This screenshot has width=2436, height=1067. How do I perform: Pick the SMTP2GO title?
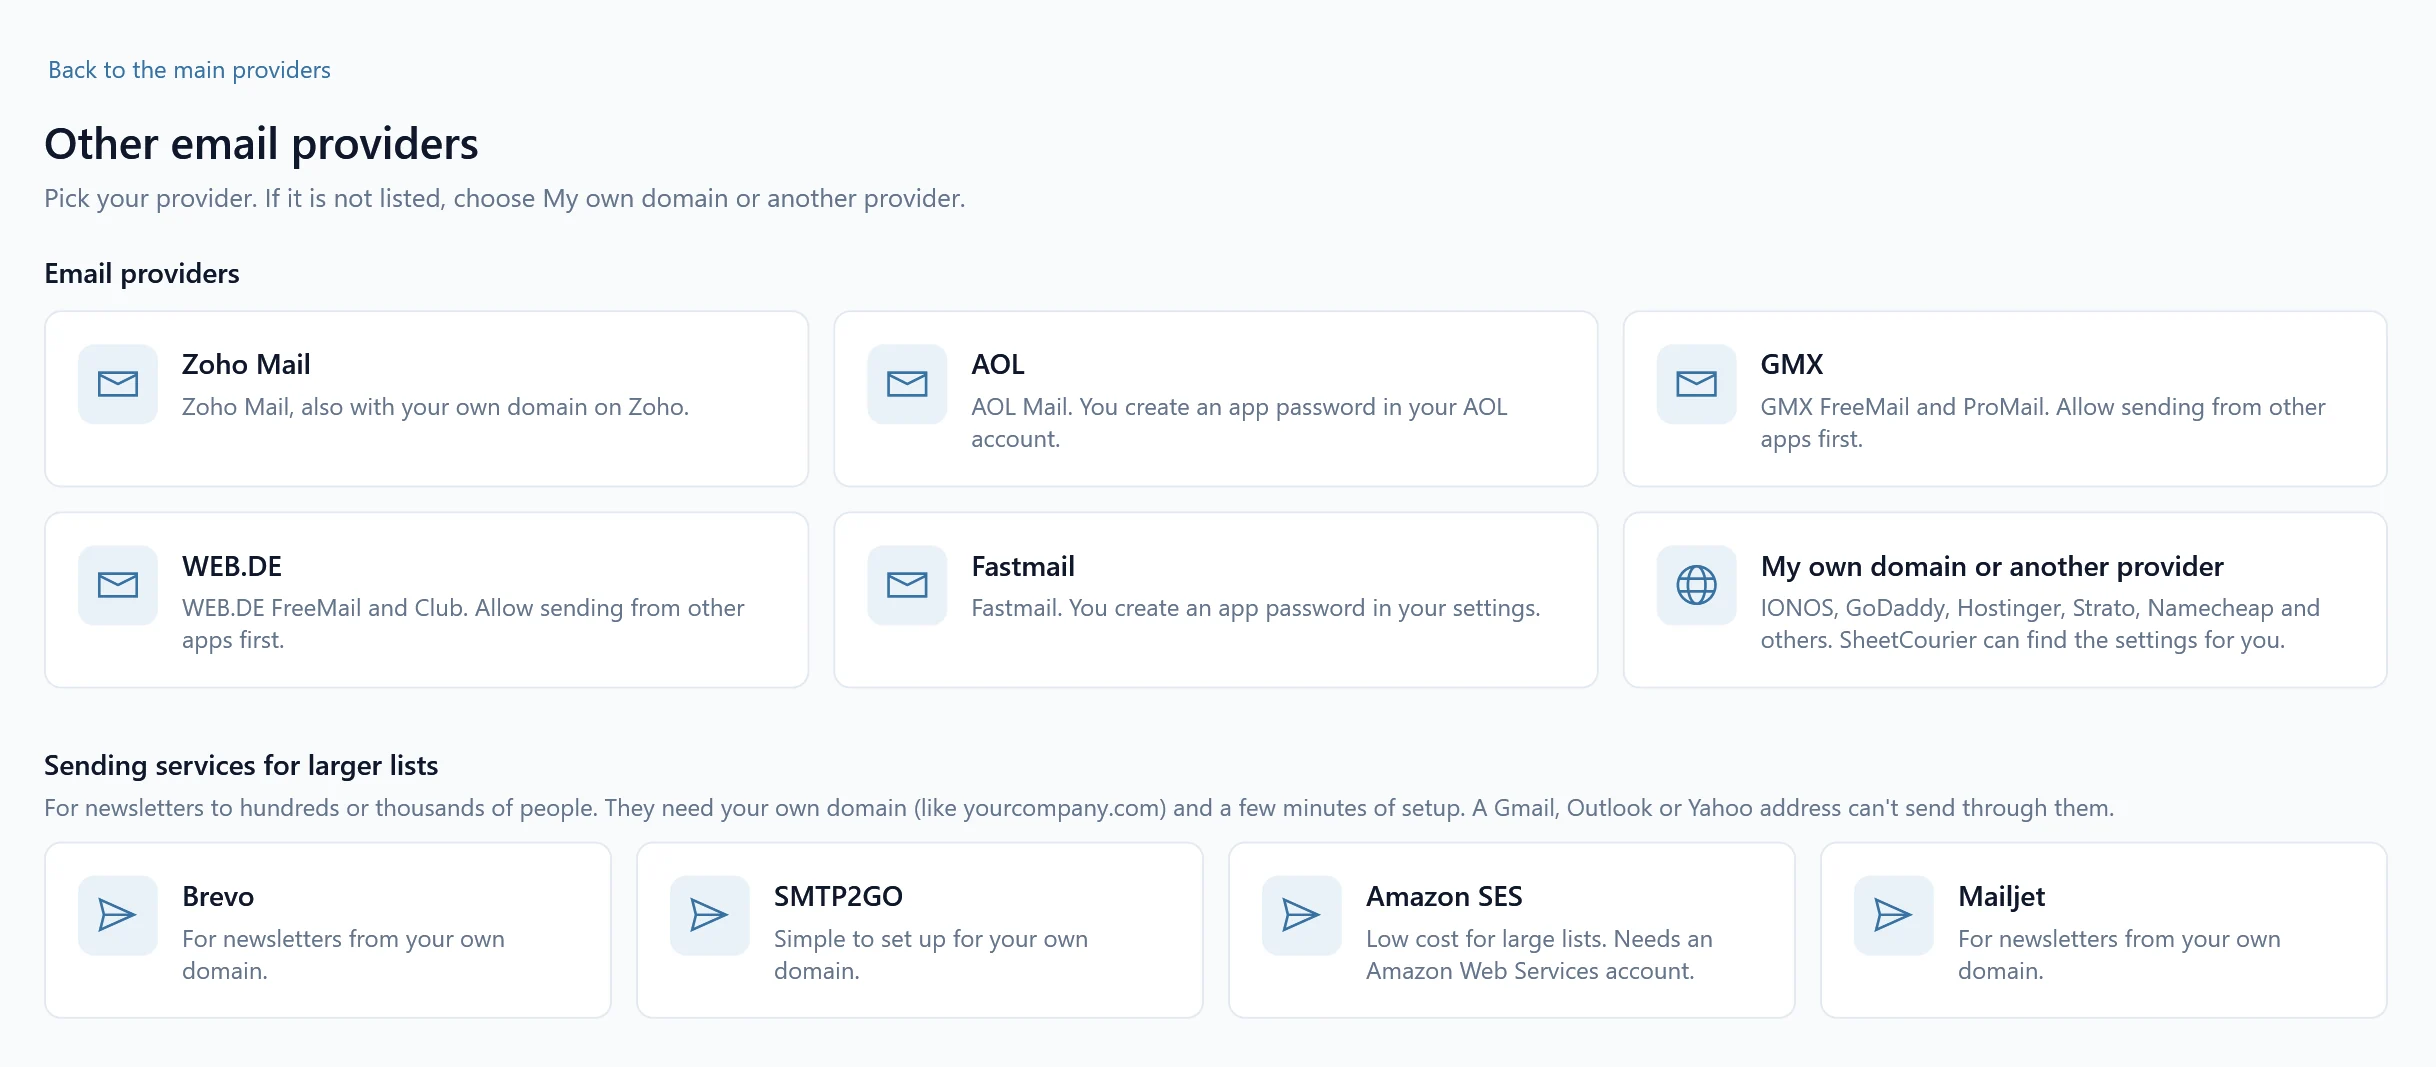838,896
